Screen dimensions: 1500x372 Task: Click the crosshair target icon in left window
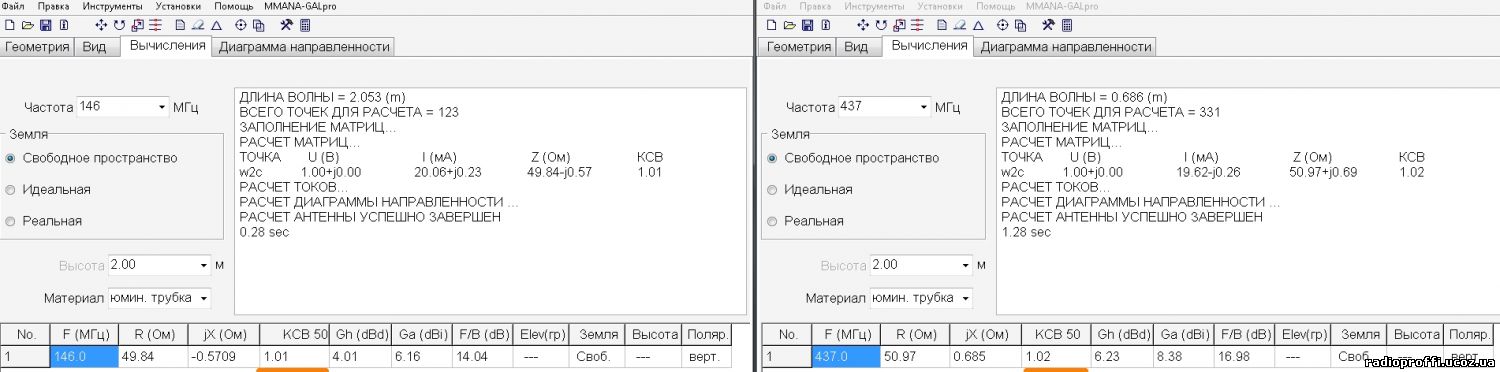point(241,25)
